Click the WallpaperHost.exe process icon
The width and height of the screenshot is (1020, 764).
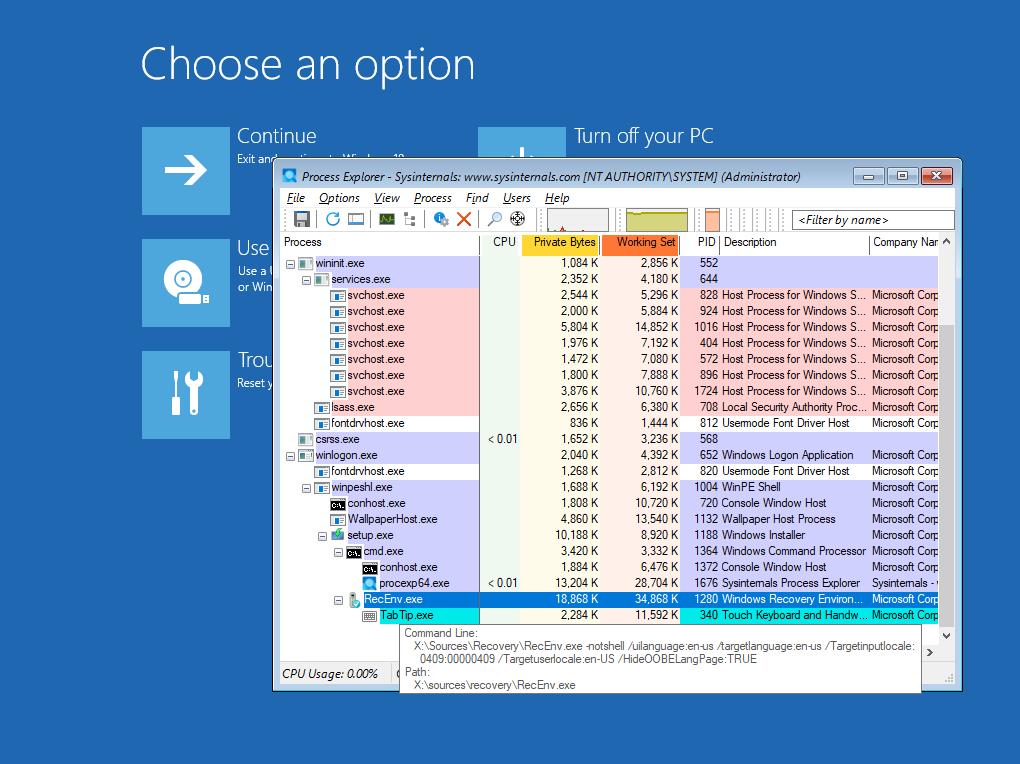pos(338,520)
